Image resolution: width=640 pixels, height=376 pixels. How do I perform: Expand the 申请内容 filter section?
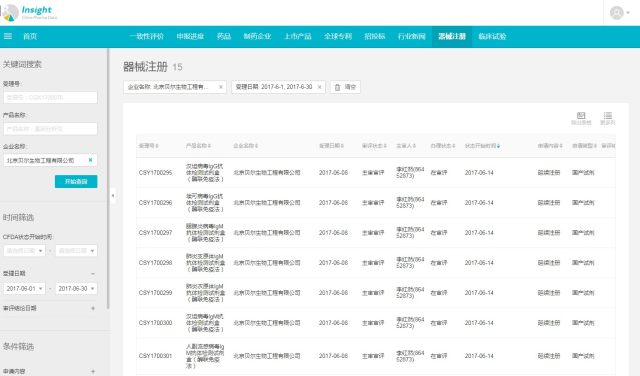[x=93, y=371]
